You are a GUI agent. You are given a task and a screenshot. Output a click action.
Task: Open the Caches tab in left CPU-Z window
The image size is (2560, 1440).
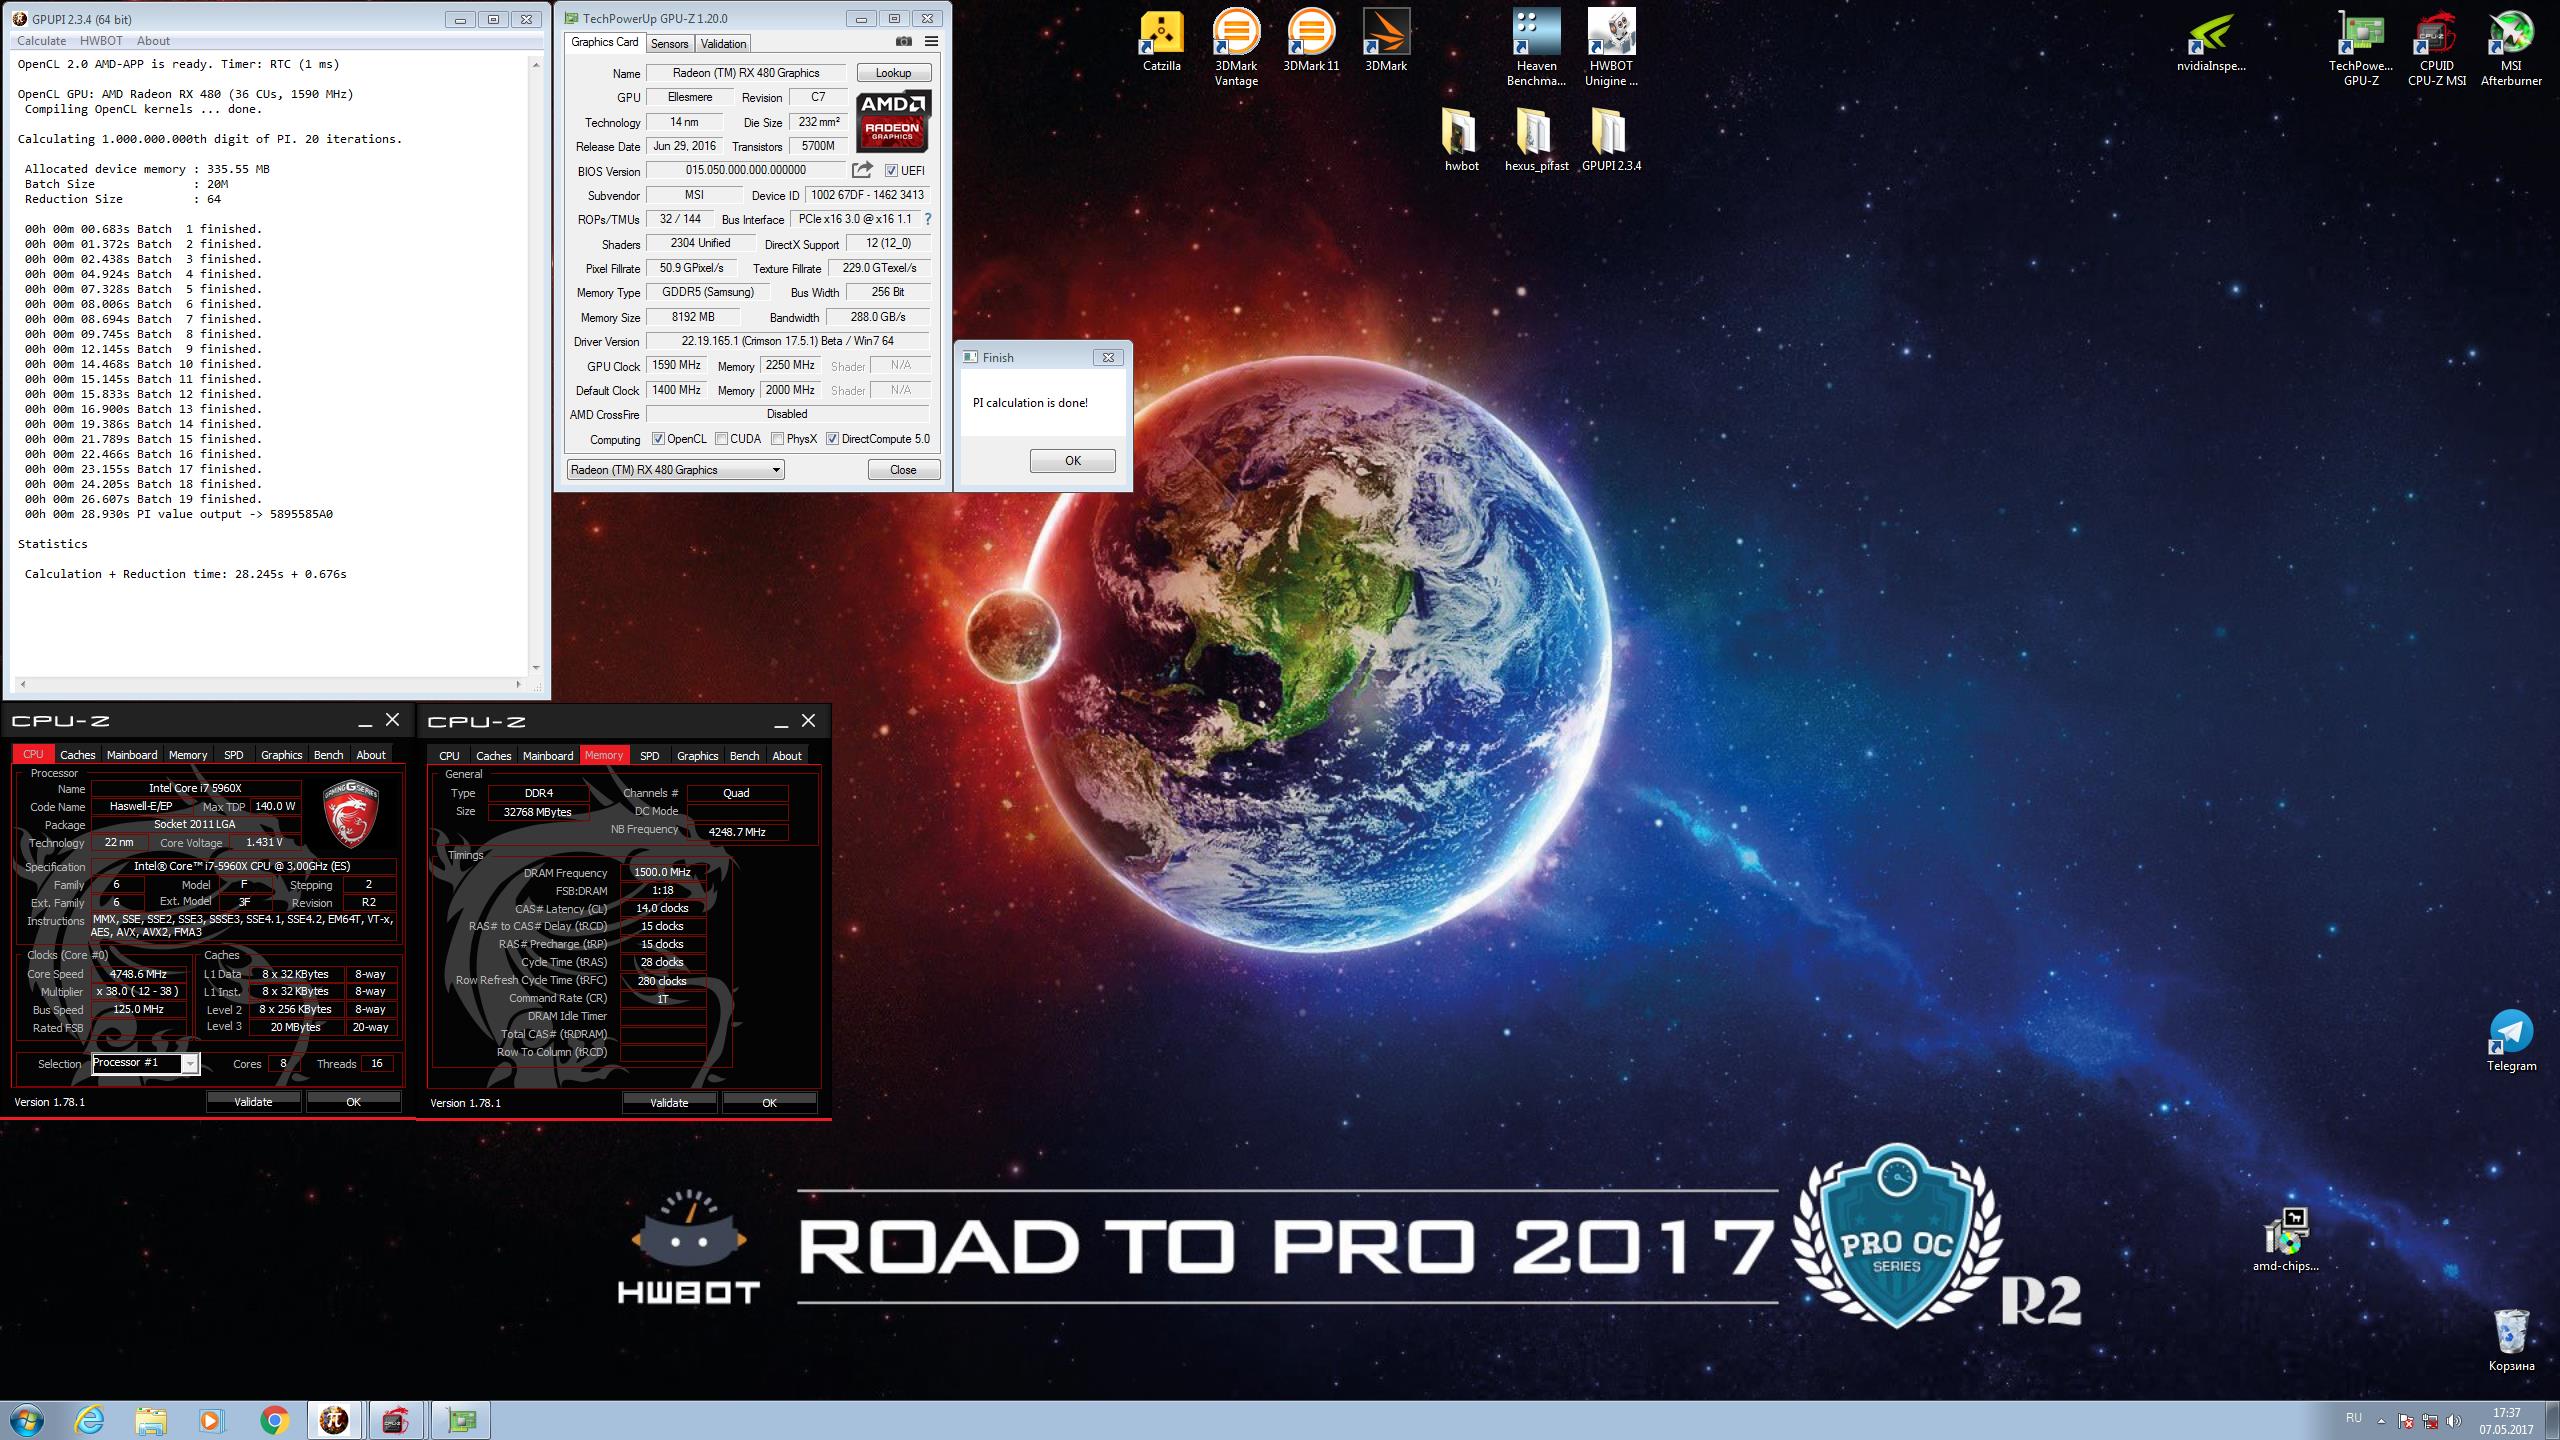point(77,755)
